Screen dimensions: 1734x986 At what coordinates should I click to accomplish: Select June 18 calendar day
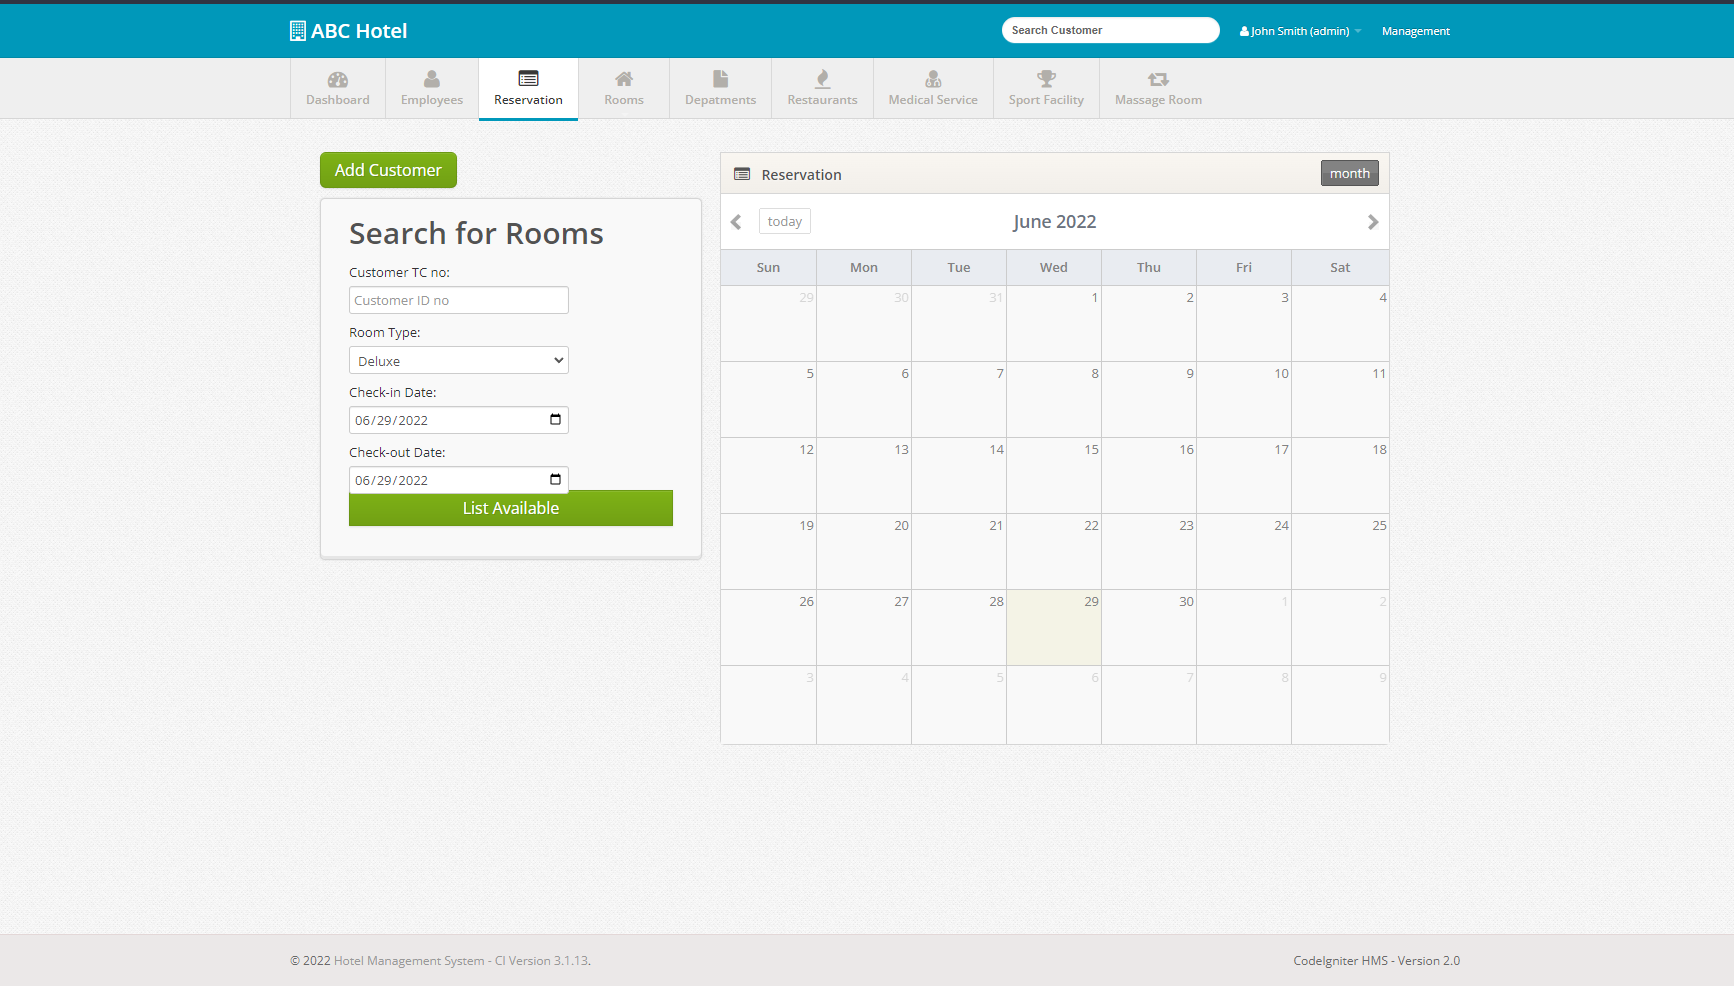(x=1340, y=476)
